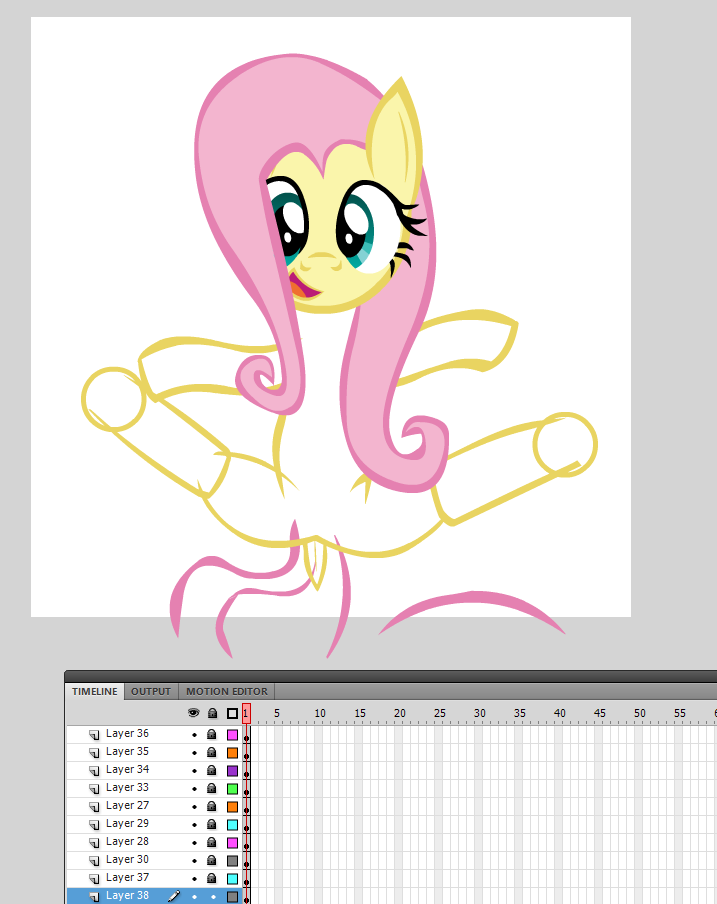Click Layer 30's gray outline color swatch

coord(232,861)
